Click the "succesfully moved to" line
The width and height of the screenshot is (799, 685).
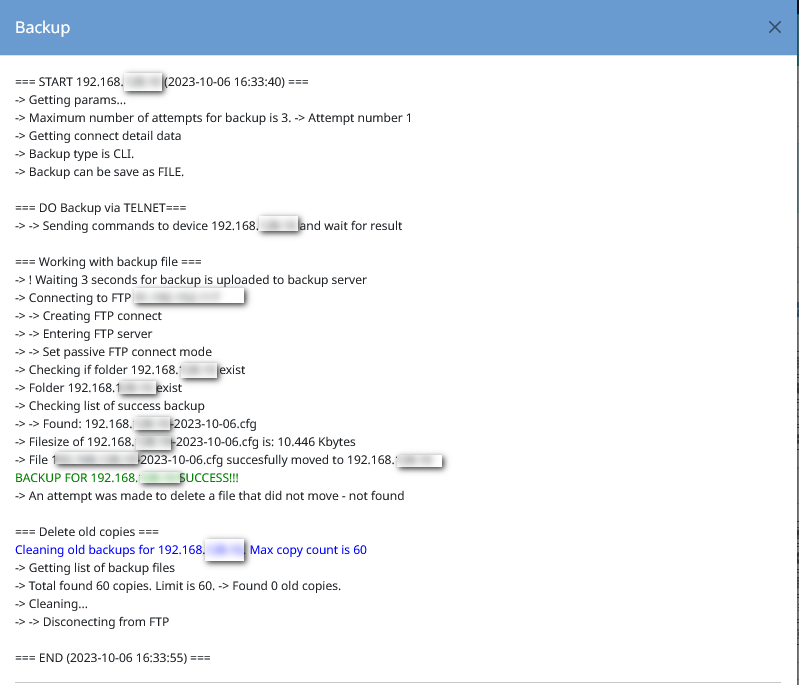click(229, 460)
